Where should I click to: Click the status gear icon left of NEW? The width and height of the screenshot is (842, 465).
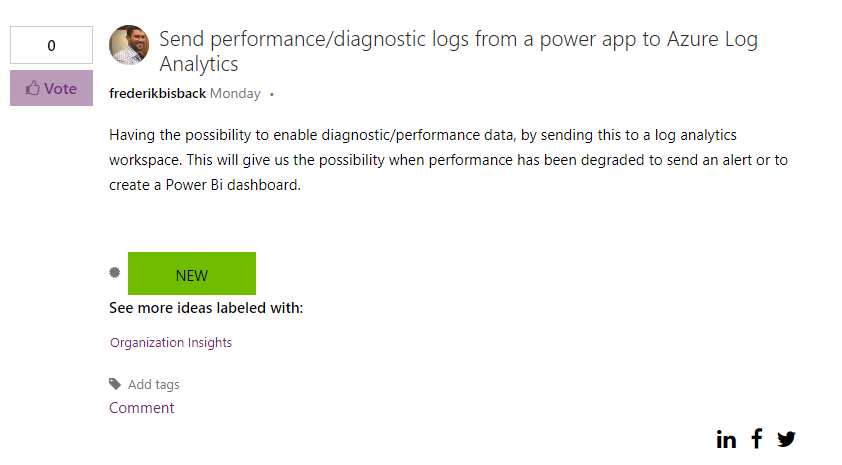pos(115,273)
